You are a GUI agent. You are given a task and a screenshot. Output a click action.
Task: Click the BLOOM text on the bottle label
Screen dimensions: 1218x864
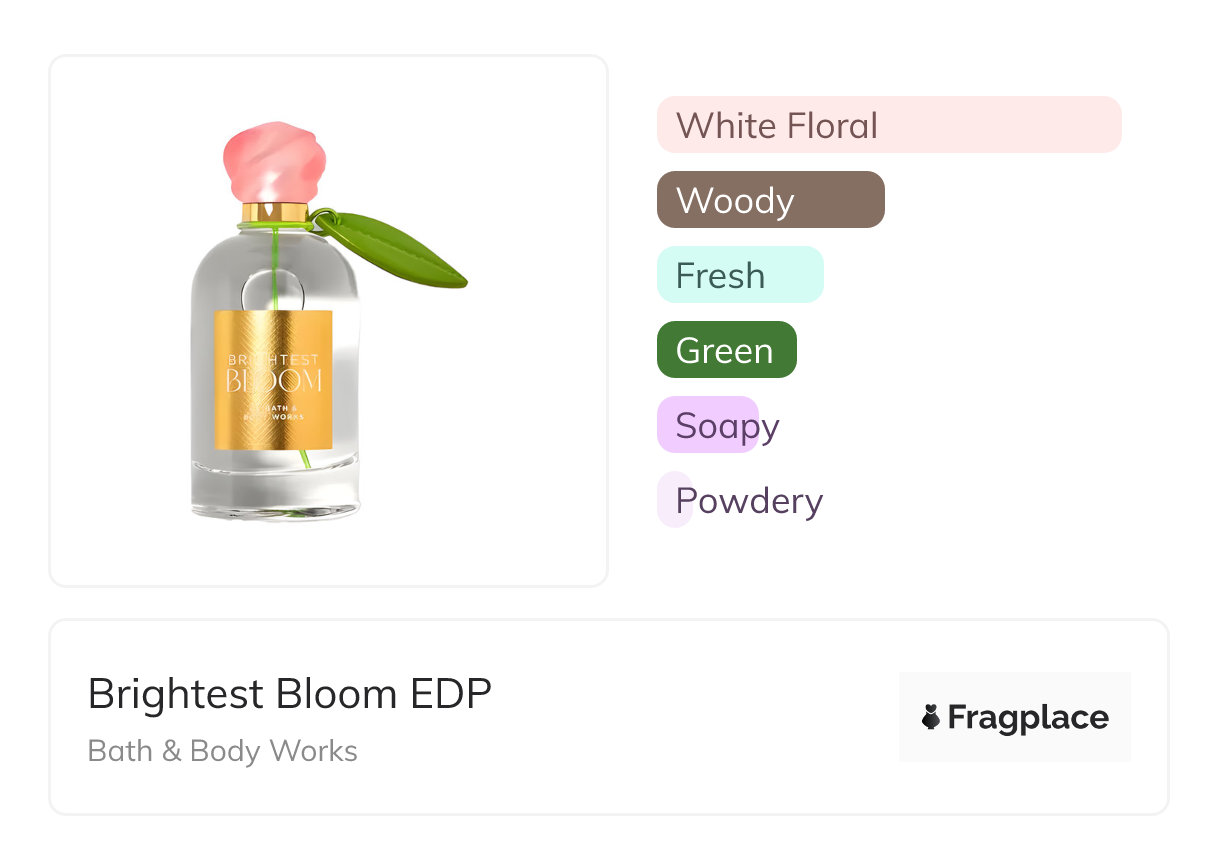273,380
